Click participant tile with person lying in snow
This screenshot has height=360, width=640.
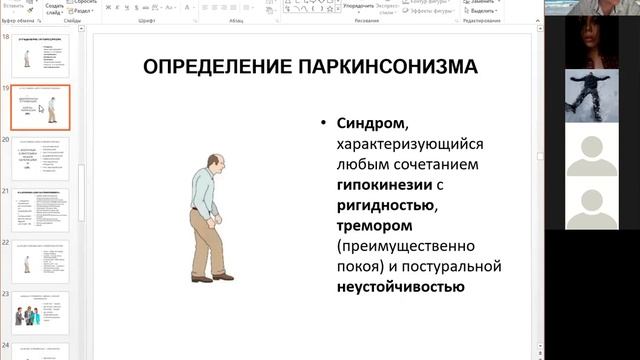592,96
